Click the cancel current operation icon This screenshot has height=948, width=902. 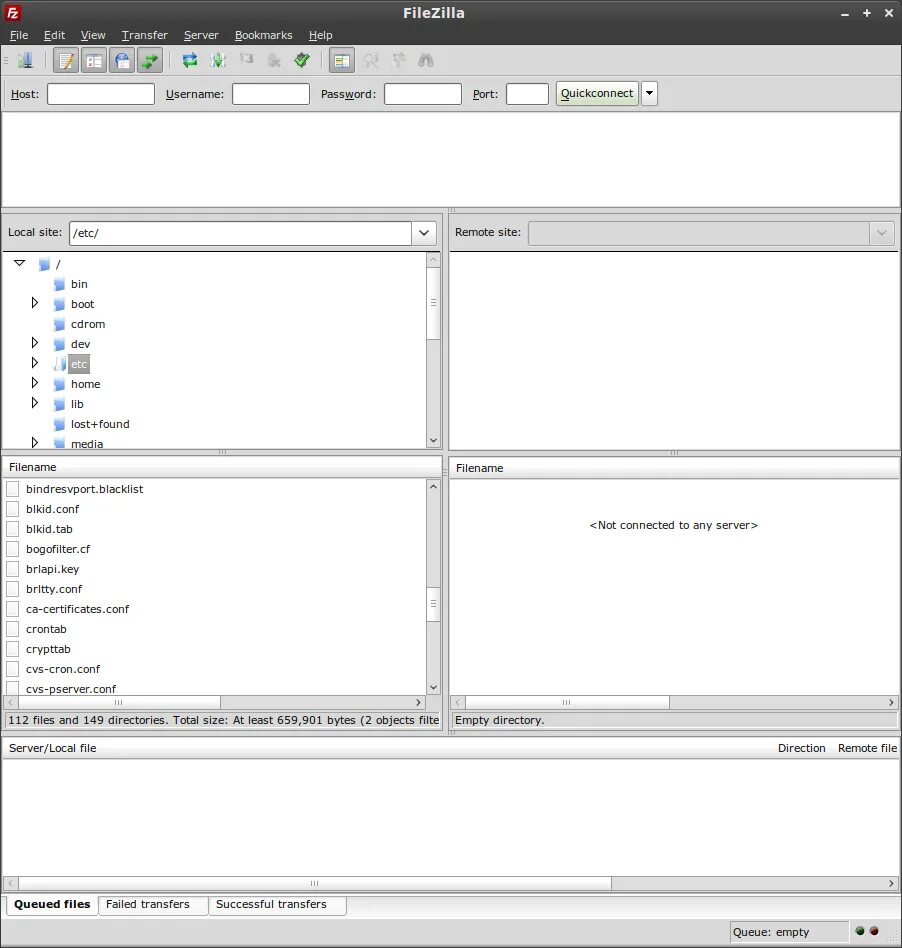point(246,60)
